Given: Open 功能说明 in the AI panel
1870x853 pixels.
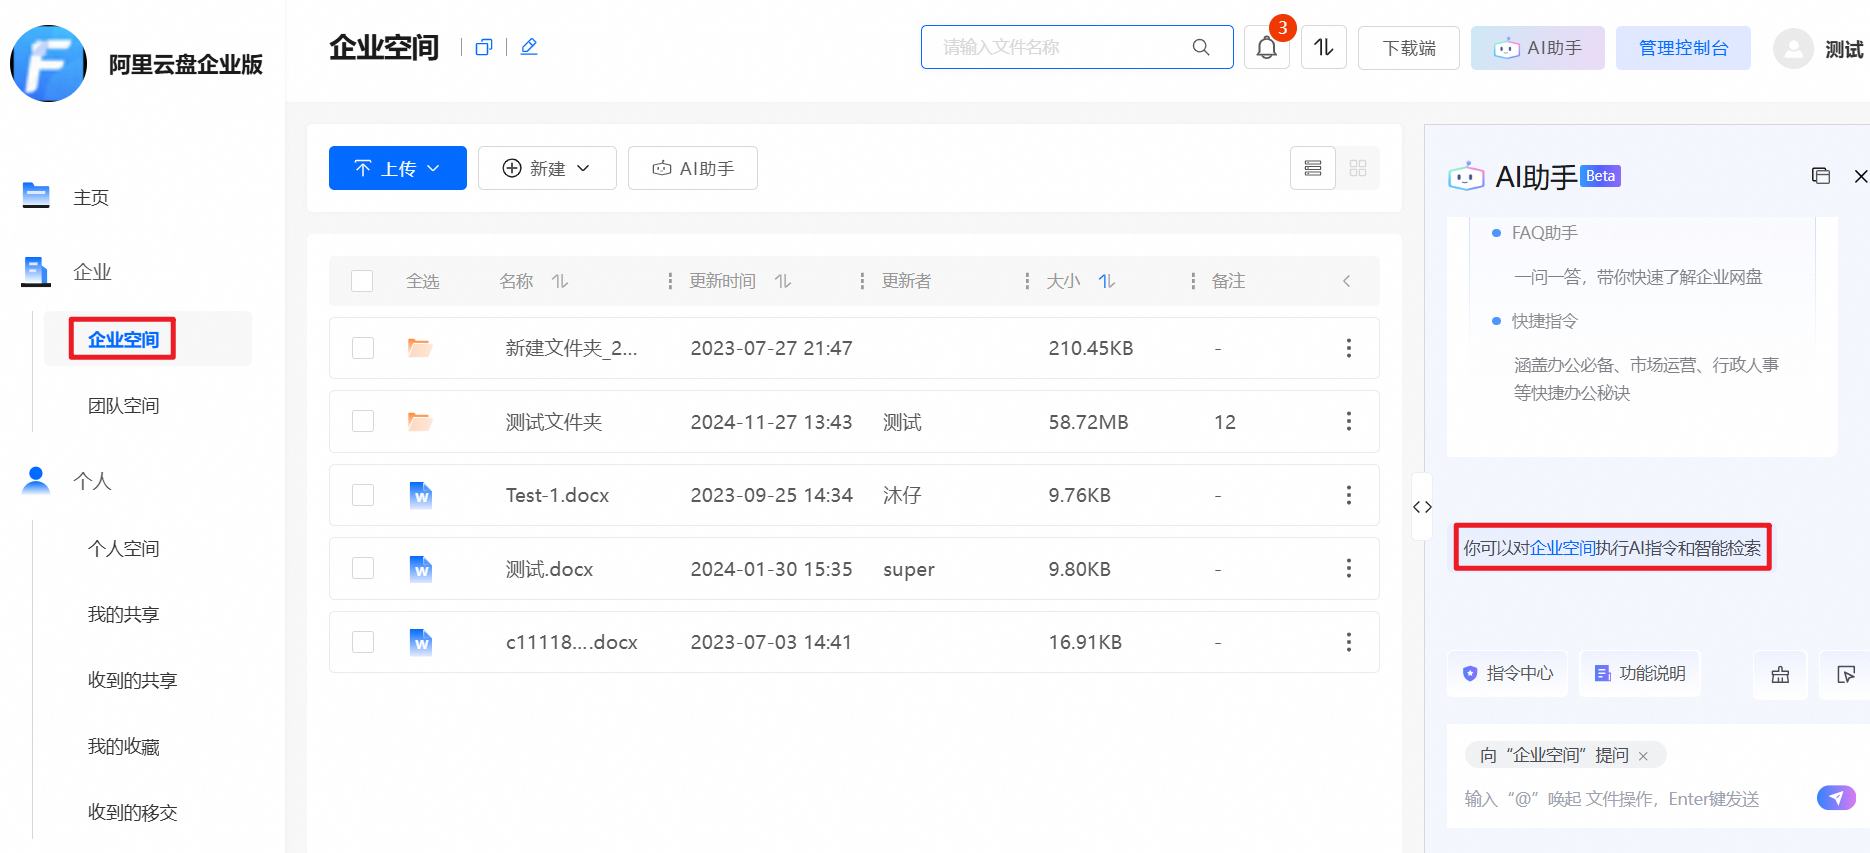Looking at the screenshot, I should pos(1640,673).
